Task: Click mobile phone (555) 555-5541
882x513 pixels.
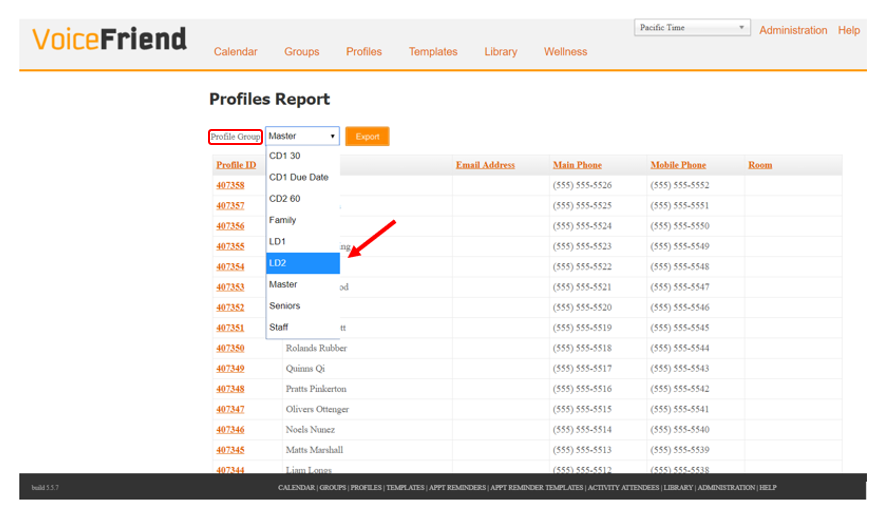Action: tap(680, 409)
